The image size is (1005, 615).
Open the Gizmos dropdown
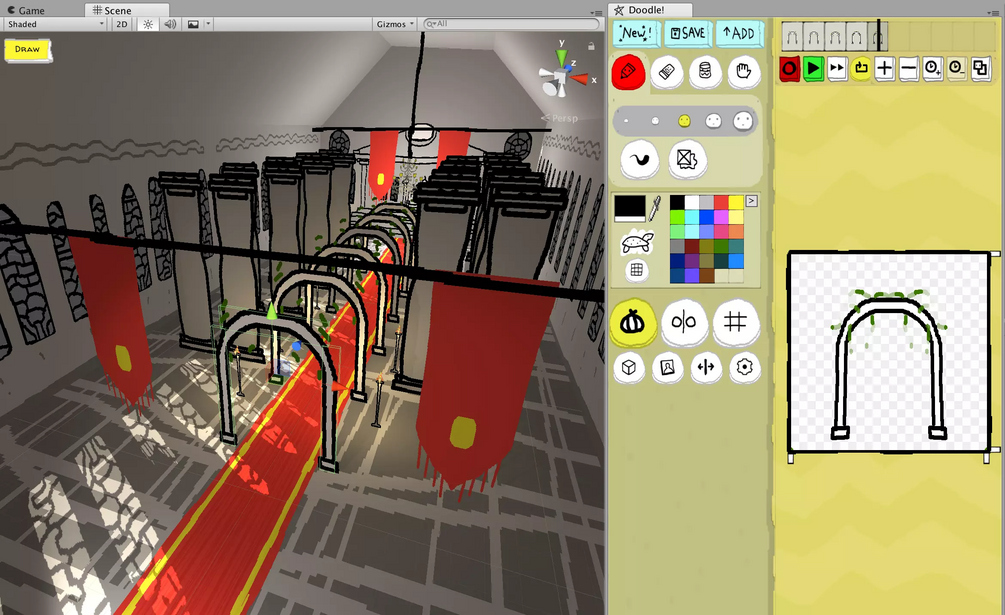coord(395,24)
